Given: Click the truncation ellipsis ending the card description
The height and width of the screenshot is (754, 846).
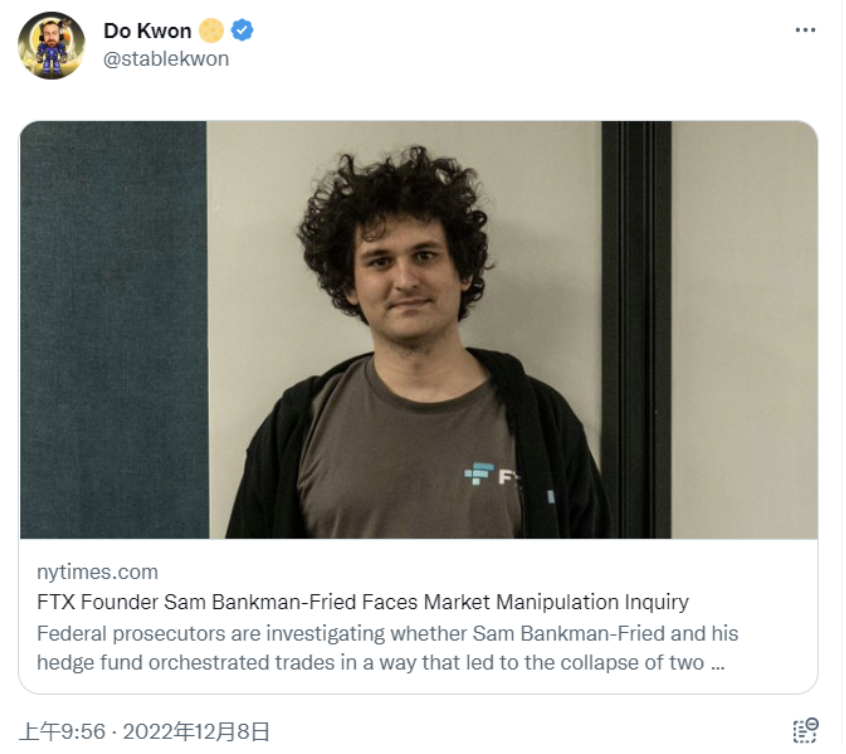Looking at the screenshot, I should pyautogui.click(x=717, y=664).
